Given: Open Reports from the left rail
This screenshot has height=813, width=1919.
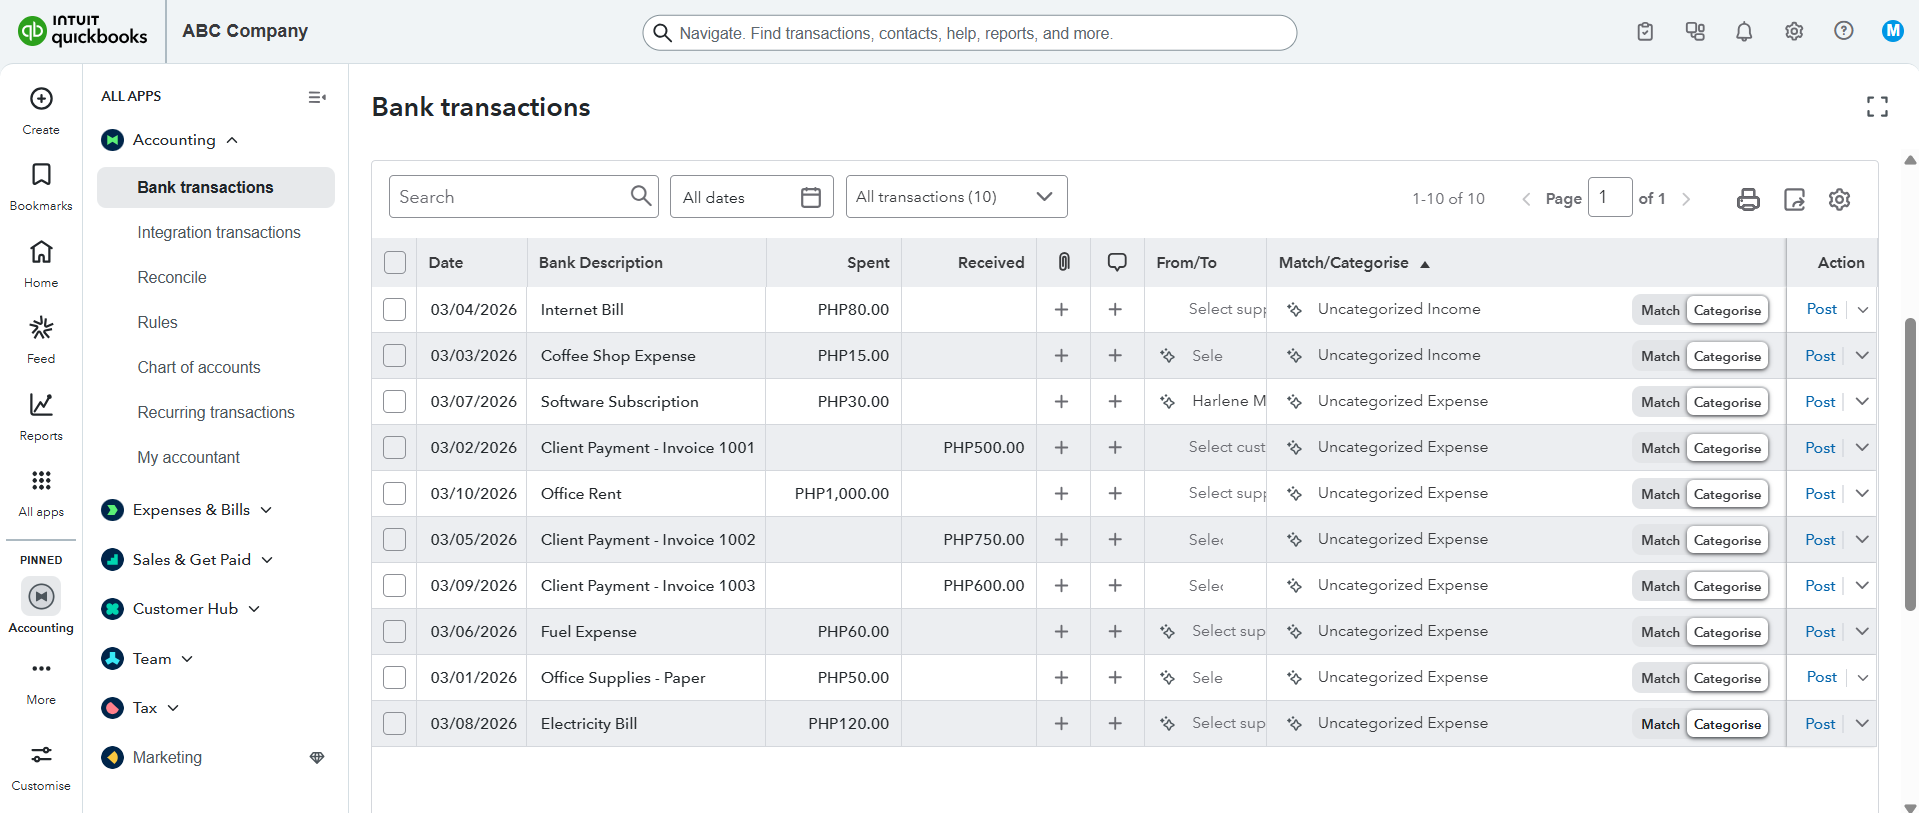Looking at the screenshot, I should 41,416.
